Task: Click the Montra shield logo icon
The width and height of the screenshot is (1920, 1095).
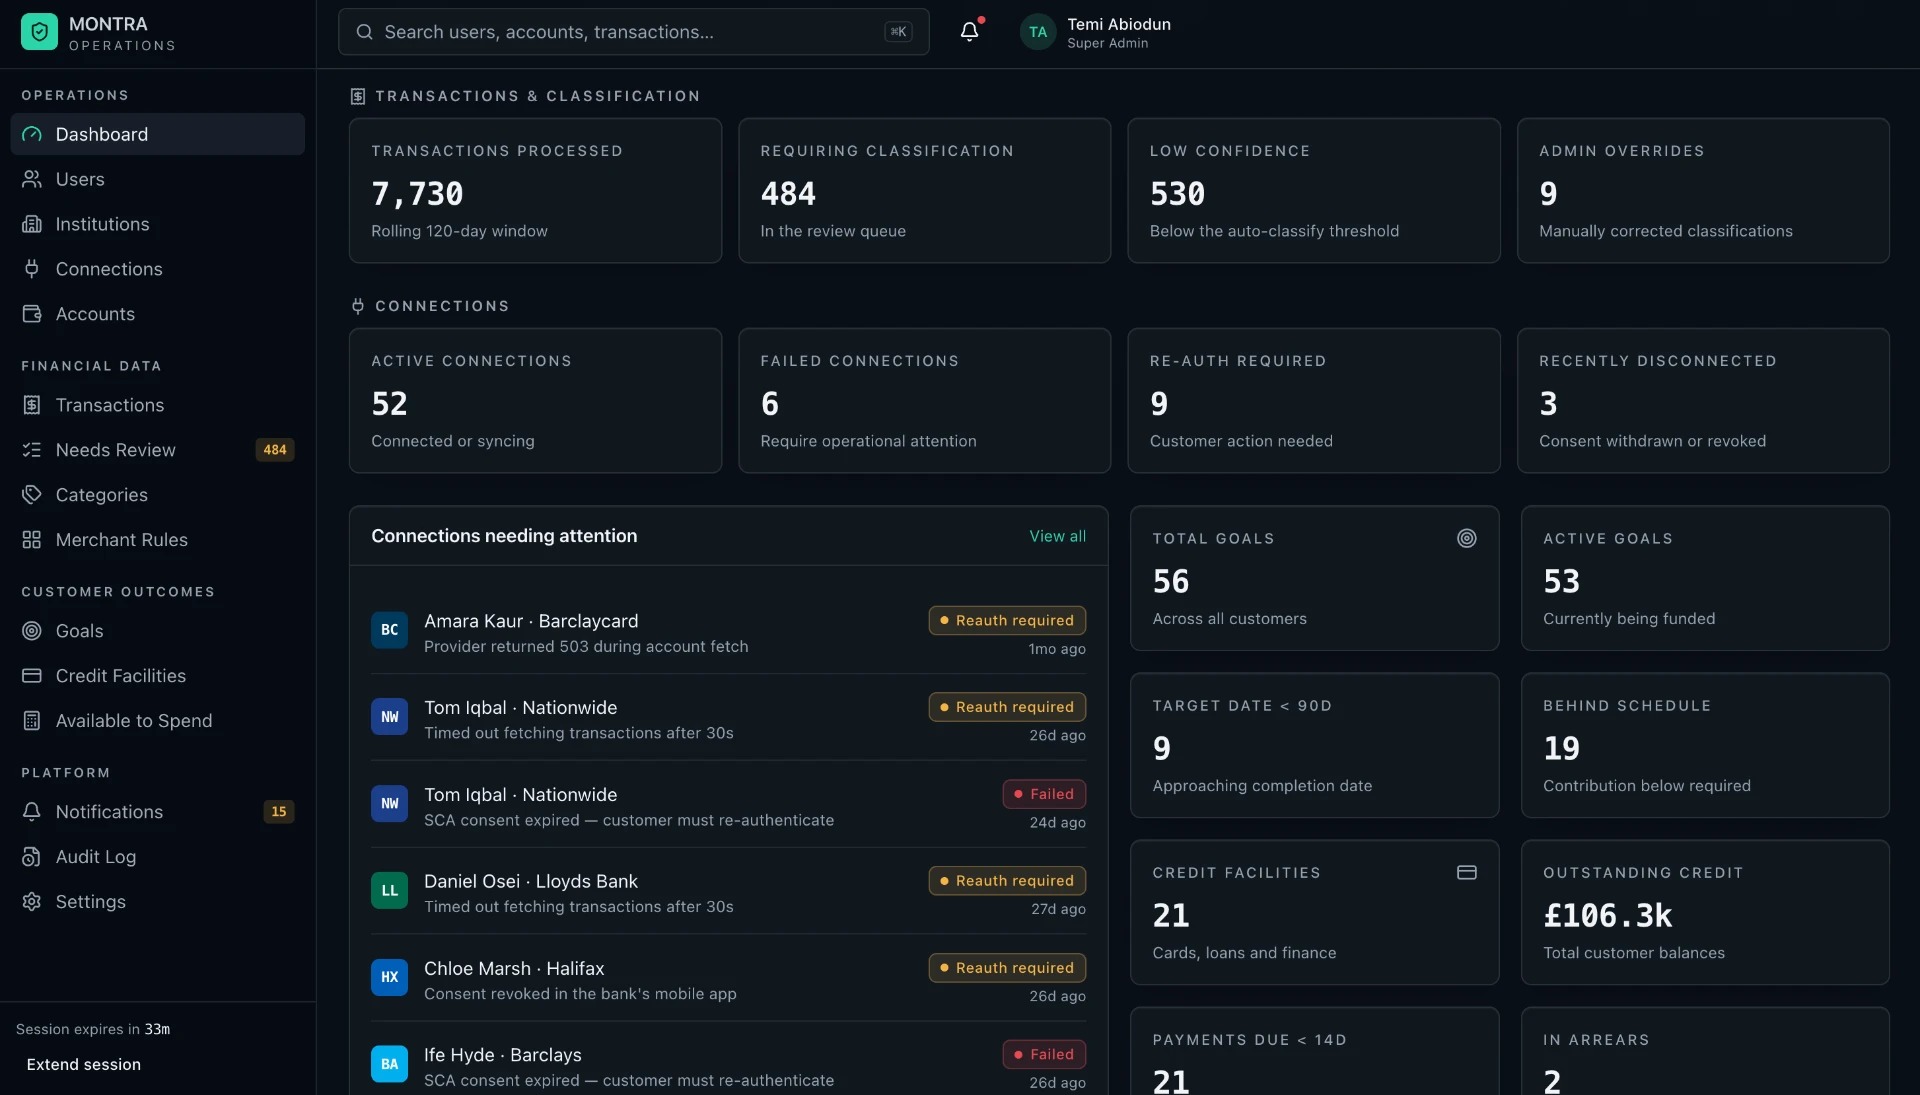Action: click(39, 32)
